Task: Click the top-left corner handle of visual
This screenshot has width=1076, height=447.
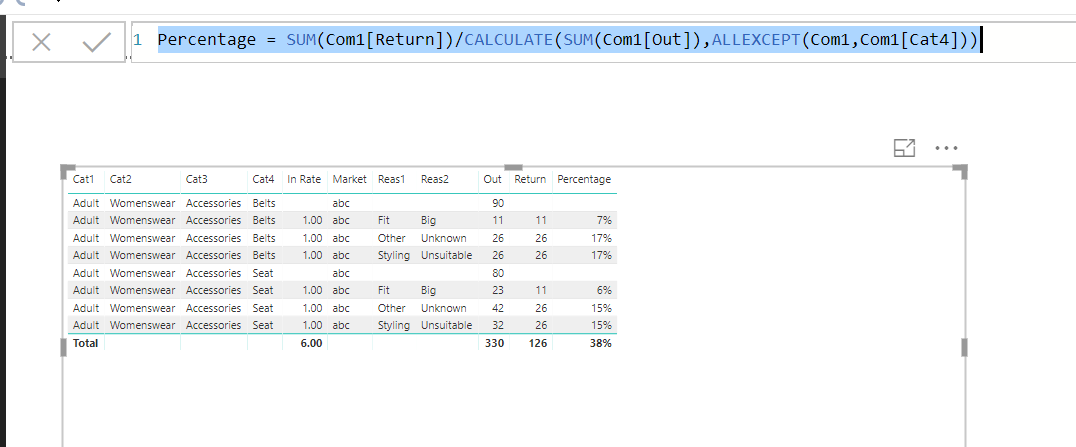Action: click(x=67, y=170)
